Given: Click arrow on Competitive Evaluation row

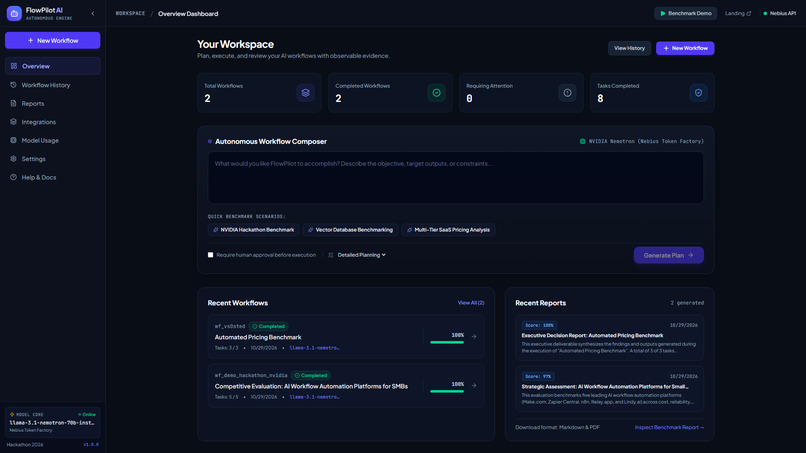Looking at the screenshot, I should pyautogui.click(x=474, y=385).
